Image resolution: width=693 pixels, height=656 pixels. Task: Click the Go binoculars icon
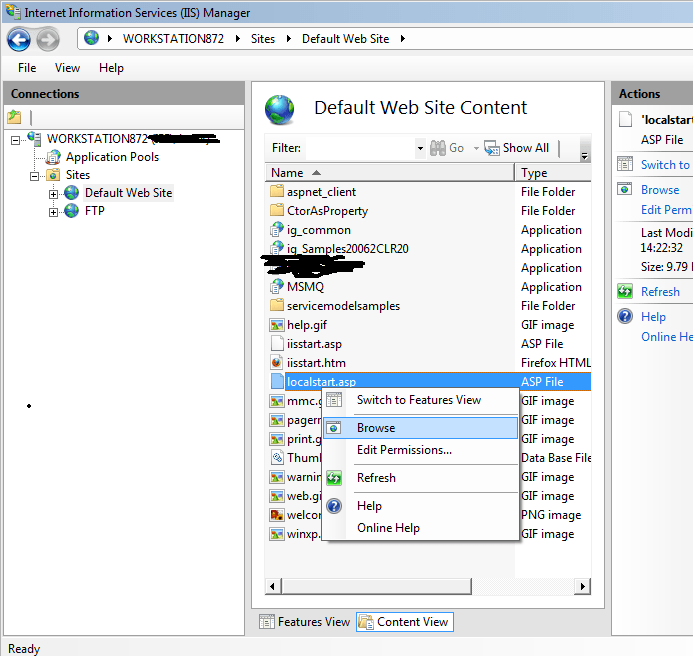pos(438,148)
